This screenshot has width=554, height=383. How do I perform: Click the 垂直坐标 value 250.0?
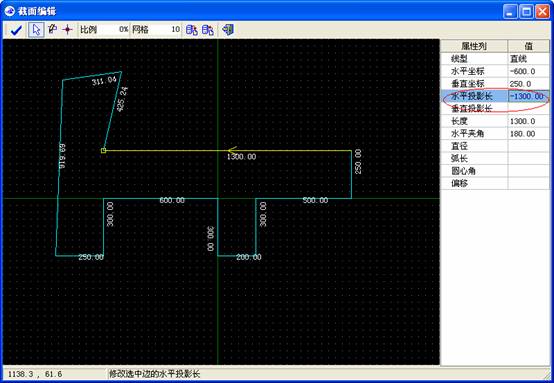click(x=529, y=84)
